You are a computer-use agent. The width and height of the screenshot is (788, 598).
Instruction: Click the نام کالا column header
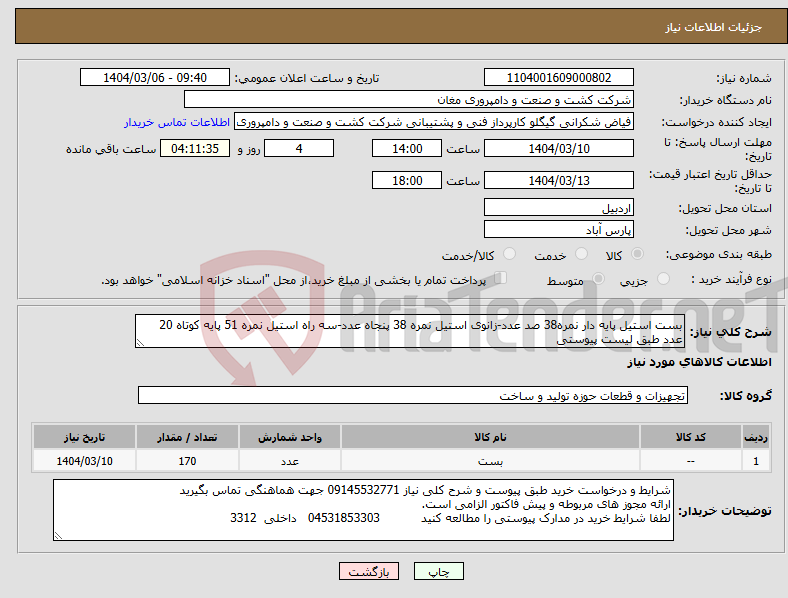(490, 437)
